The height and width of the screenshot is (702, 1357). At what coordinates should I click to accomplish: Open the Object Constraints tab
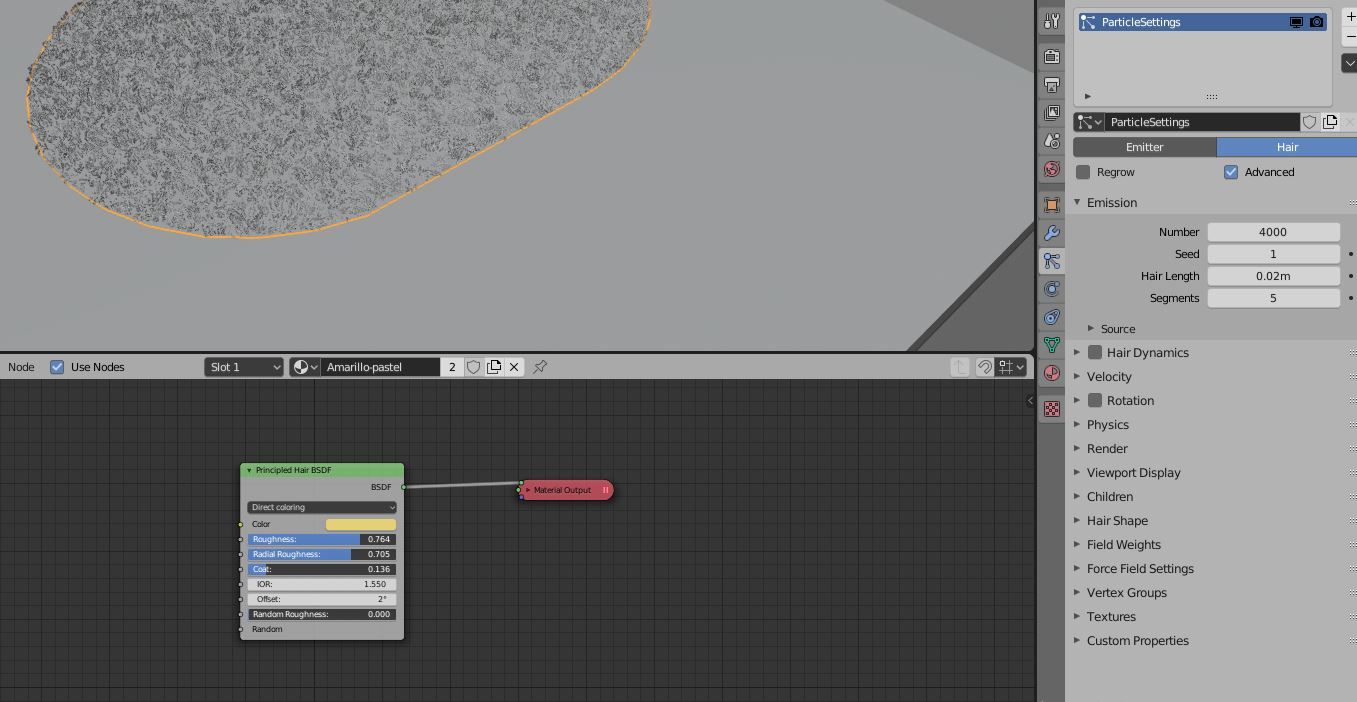[x=1051, y=317]
